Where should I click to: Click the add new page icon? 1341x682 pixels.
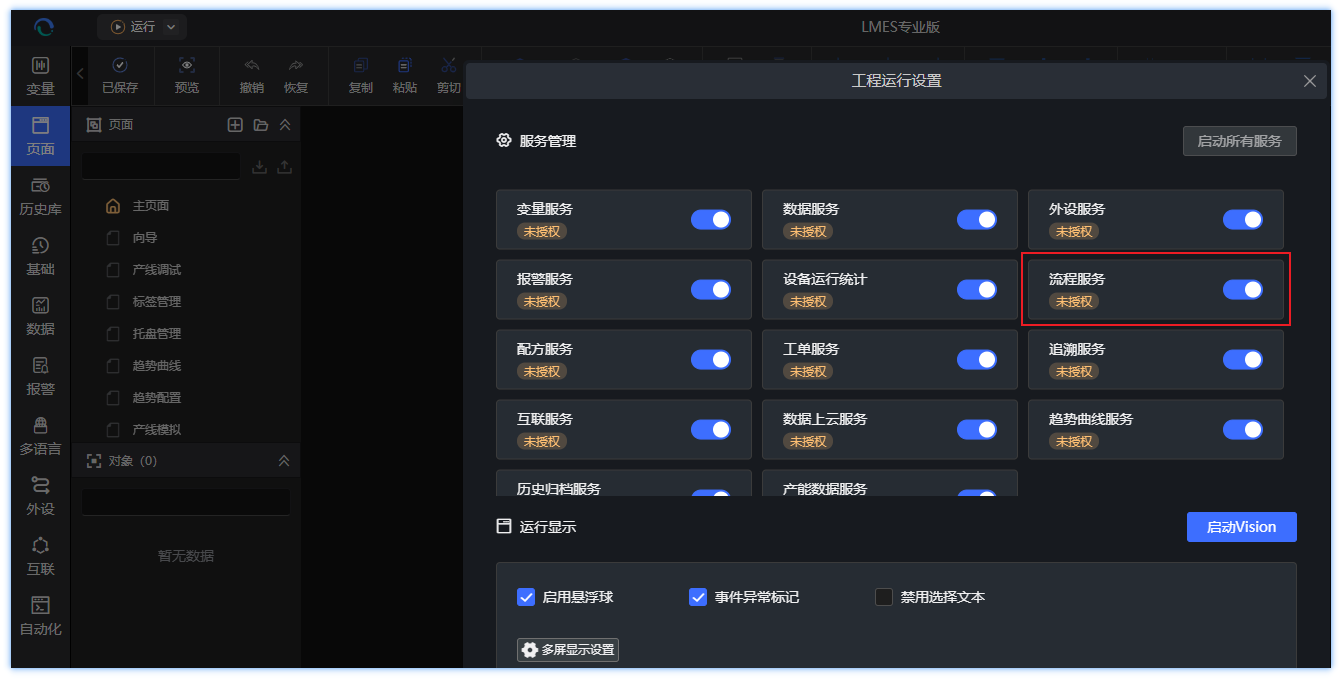(235, 125)
